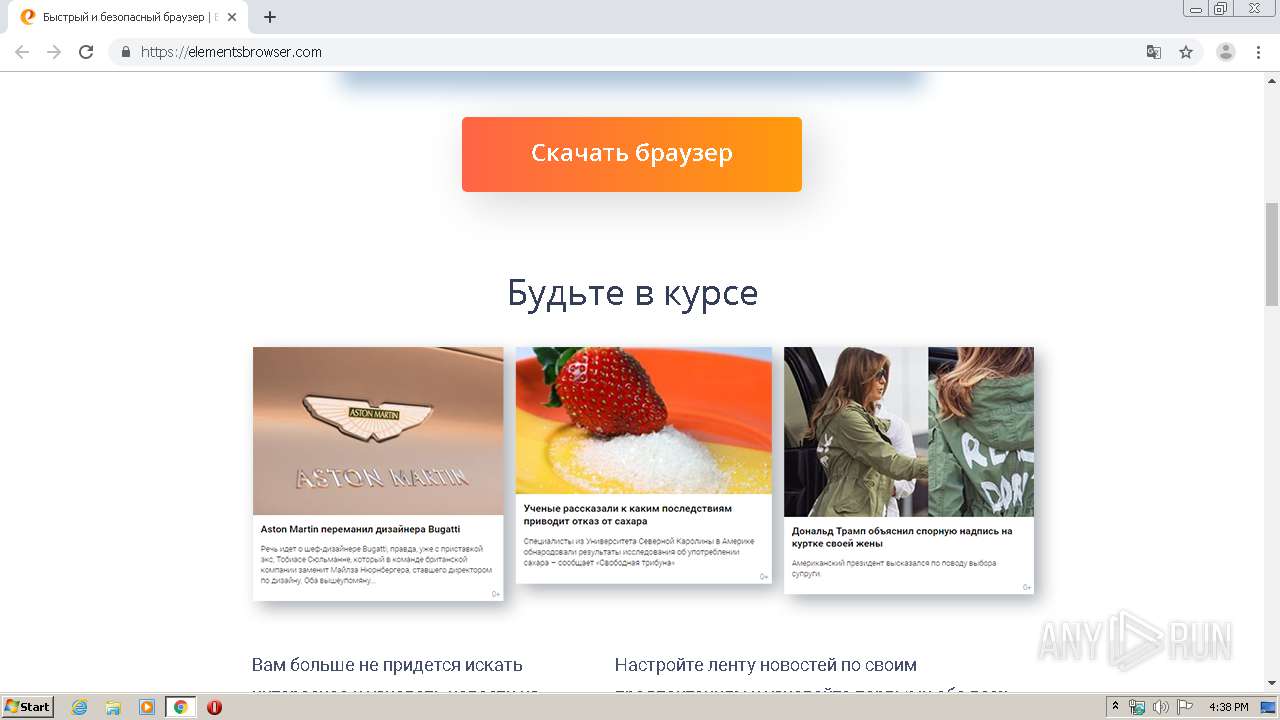This screenshot has height=720, width=1280.
Task: Click the Opera taskbar icon
Action: [214, 707]
